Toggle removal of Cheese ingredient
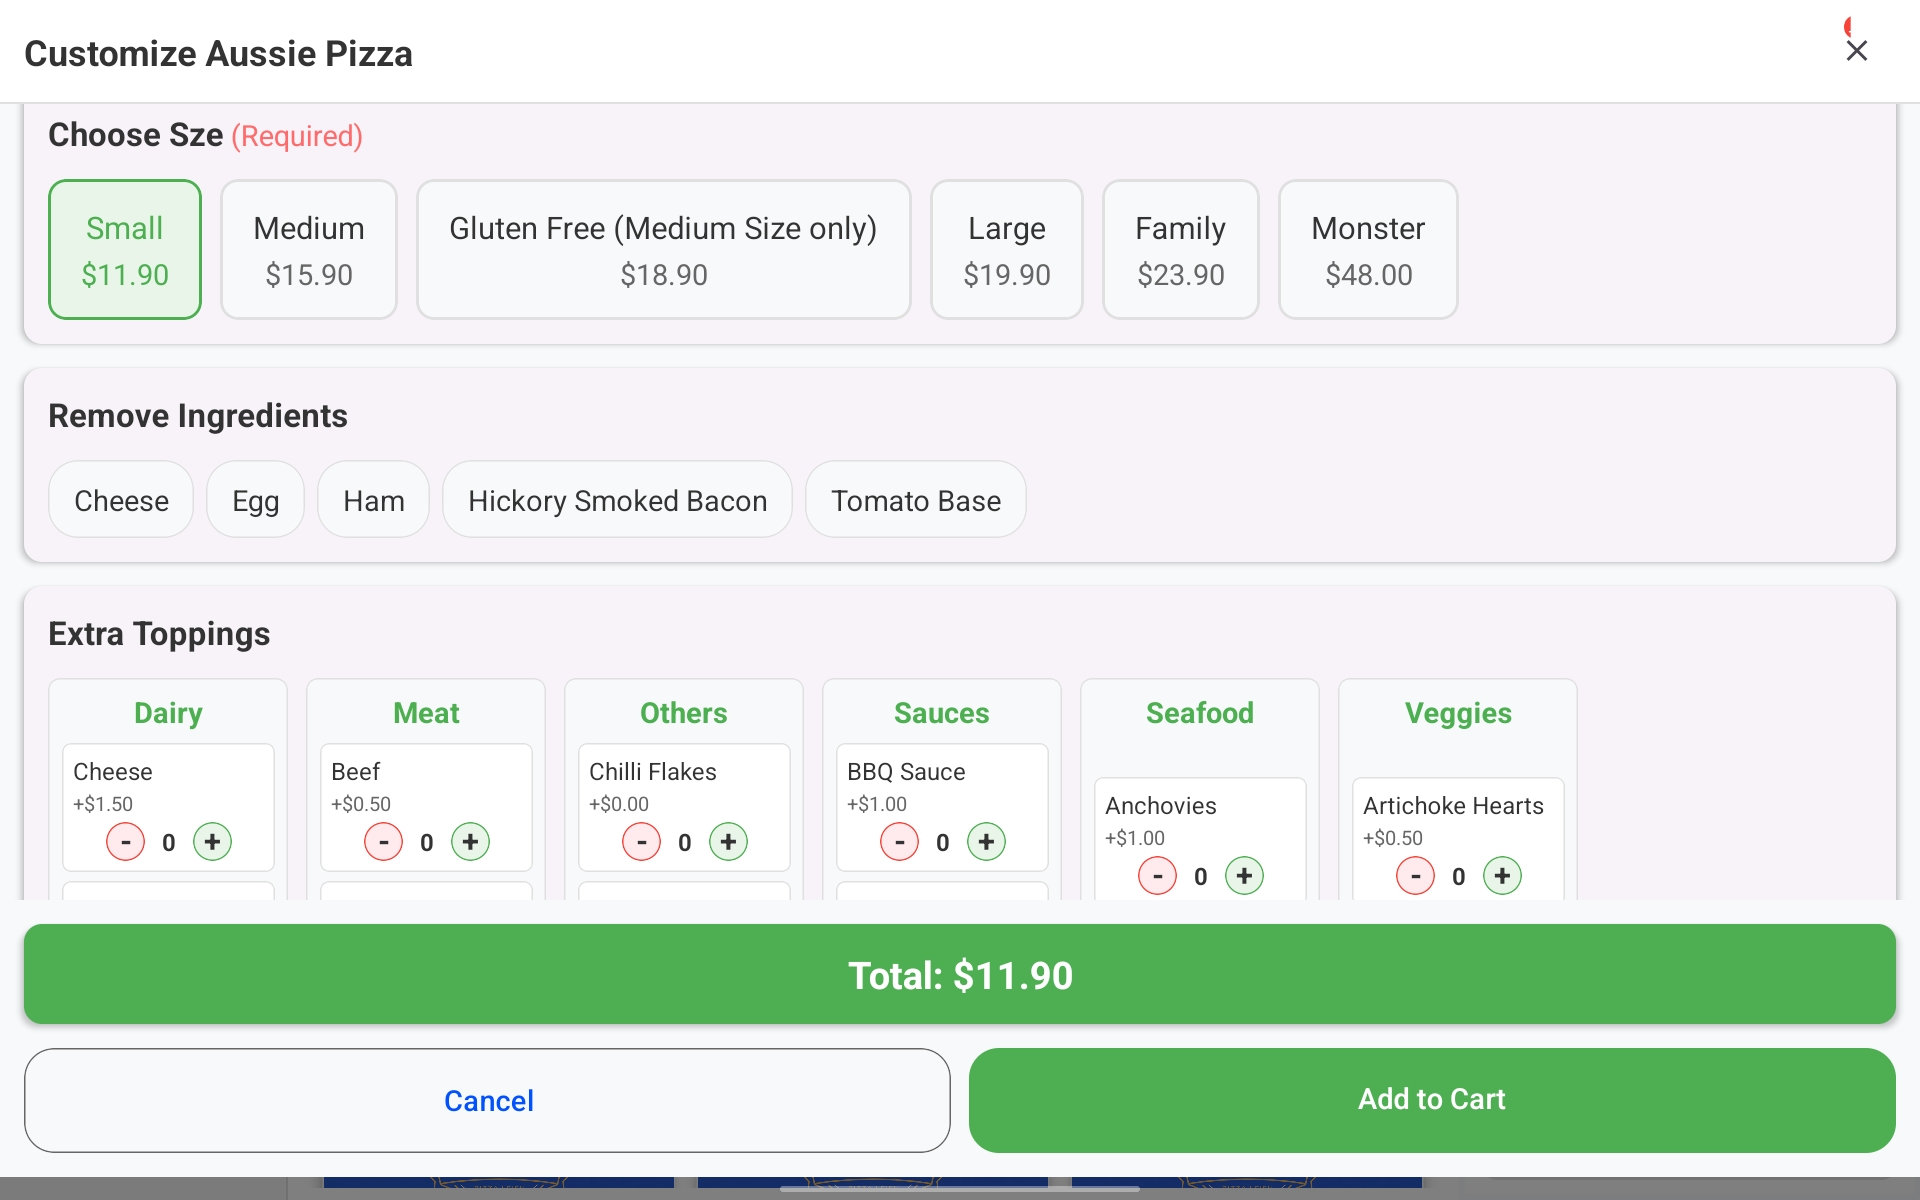The image size is (1920, 1200). click(120, 500)
